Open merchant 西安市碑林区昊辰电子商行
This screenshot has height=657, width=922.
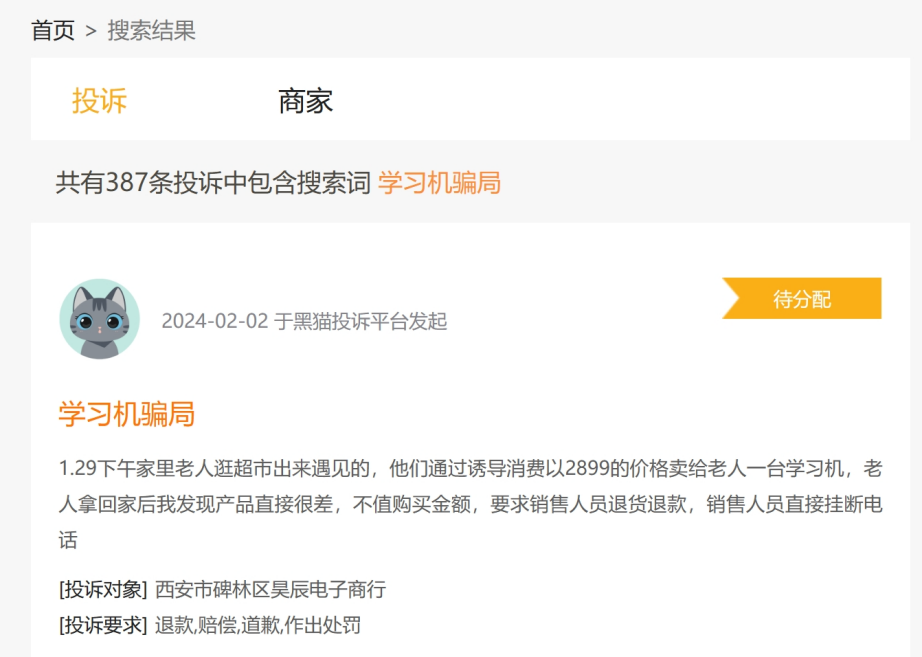point(270,589)
